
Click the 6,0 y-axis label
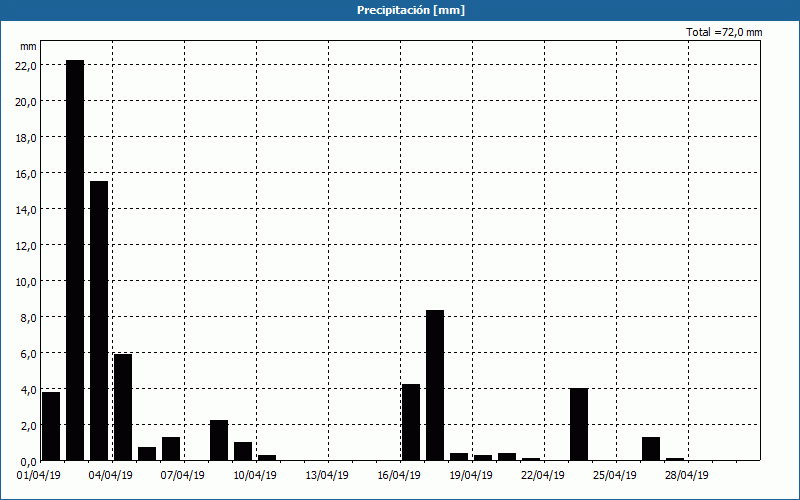tap(29, 354)
